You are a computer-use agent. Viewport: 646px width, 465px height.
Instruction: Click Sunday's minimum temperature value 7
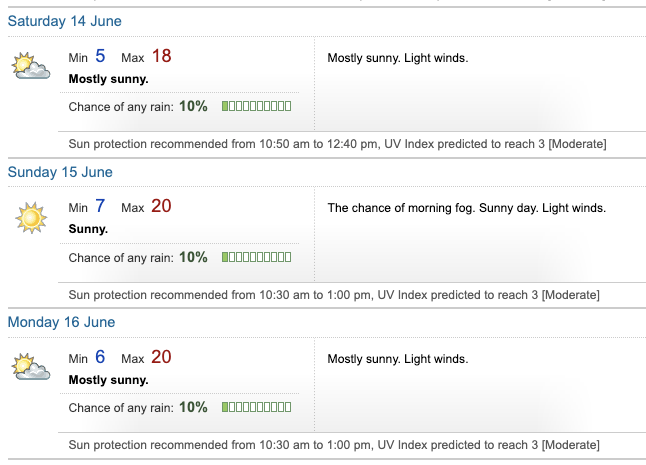tap(100, 207)
